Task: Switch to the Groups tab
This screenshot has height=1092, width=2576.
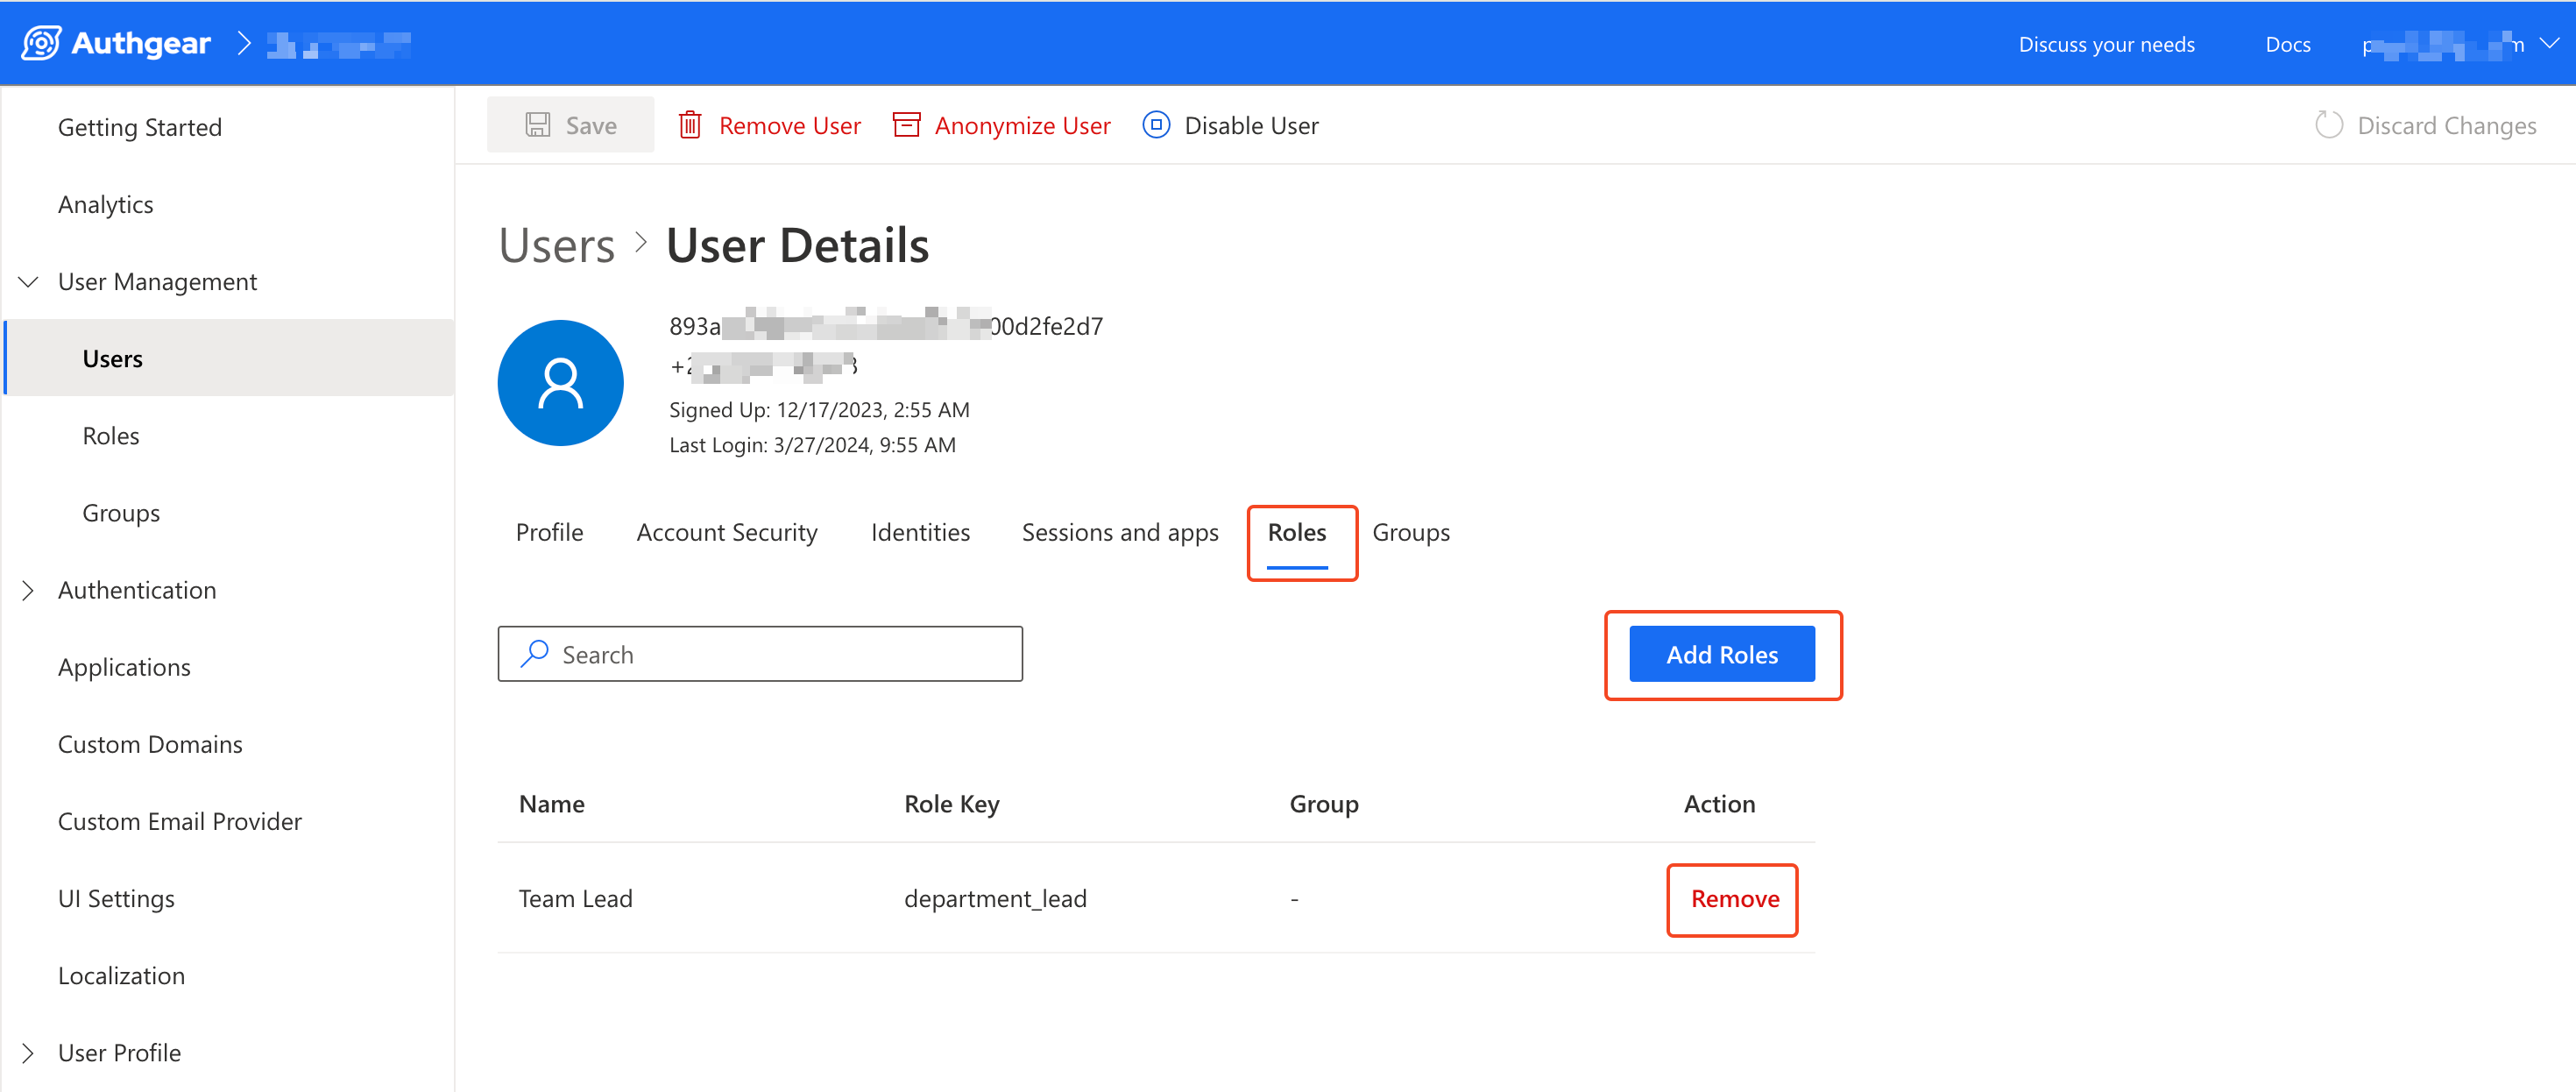Action: [1410, 533]
